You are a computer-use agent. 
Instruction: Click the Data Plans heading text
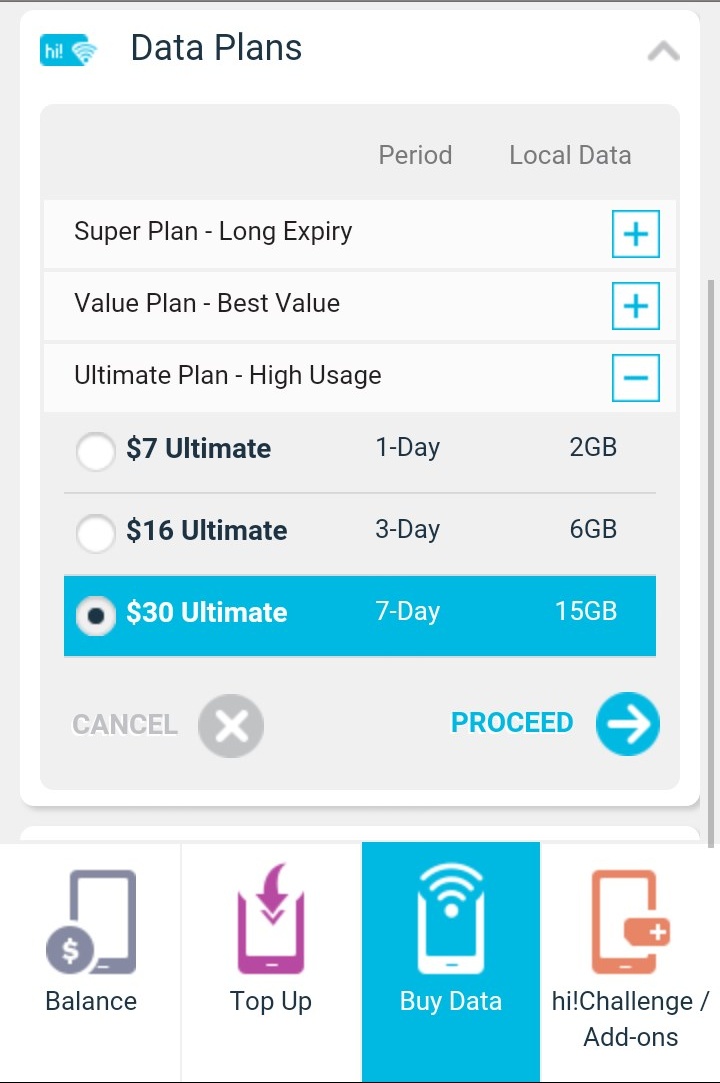[216, 48]
